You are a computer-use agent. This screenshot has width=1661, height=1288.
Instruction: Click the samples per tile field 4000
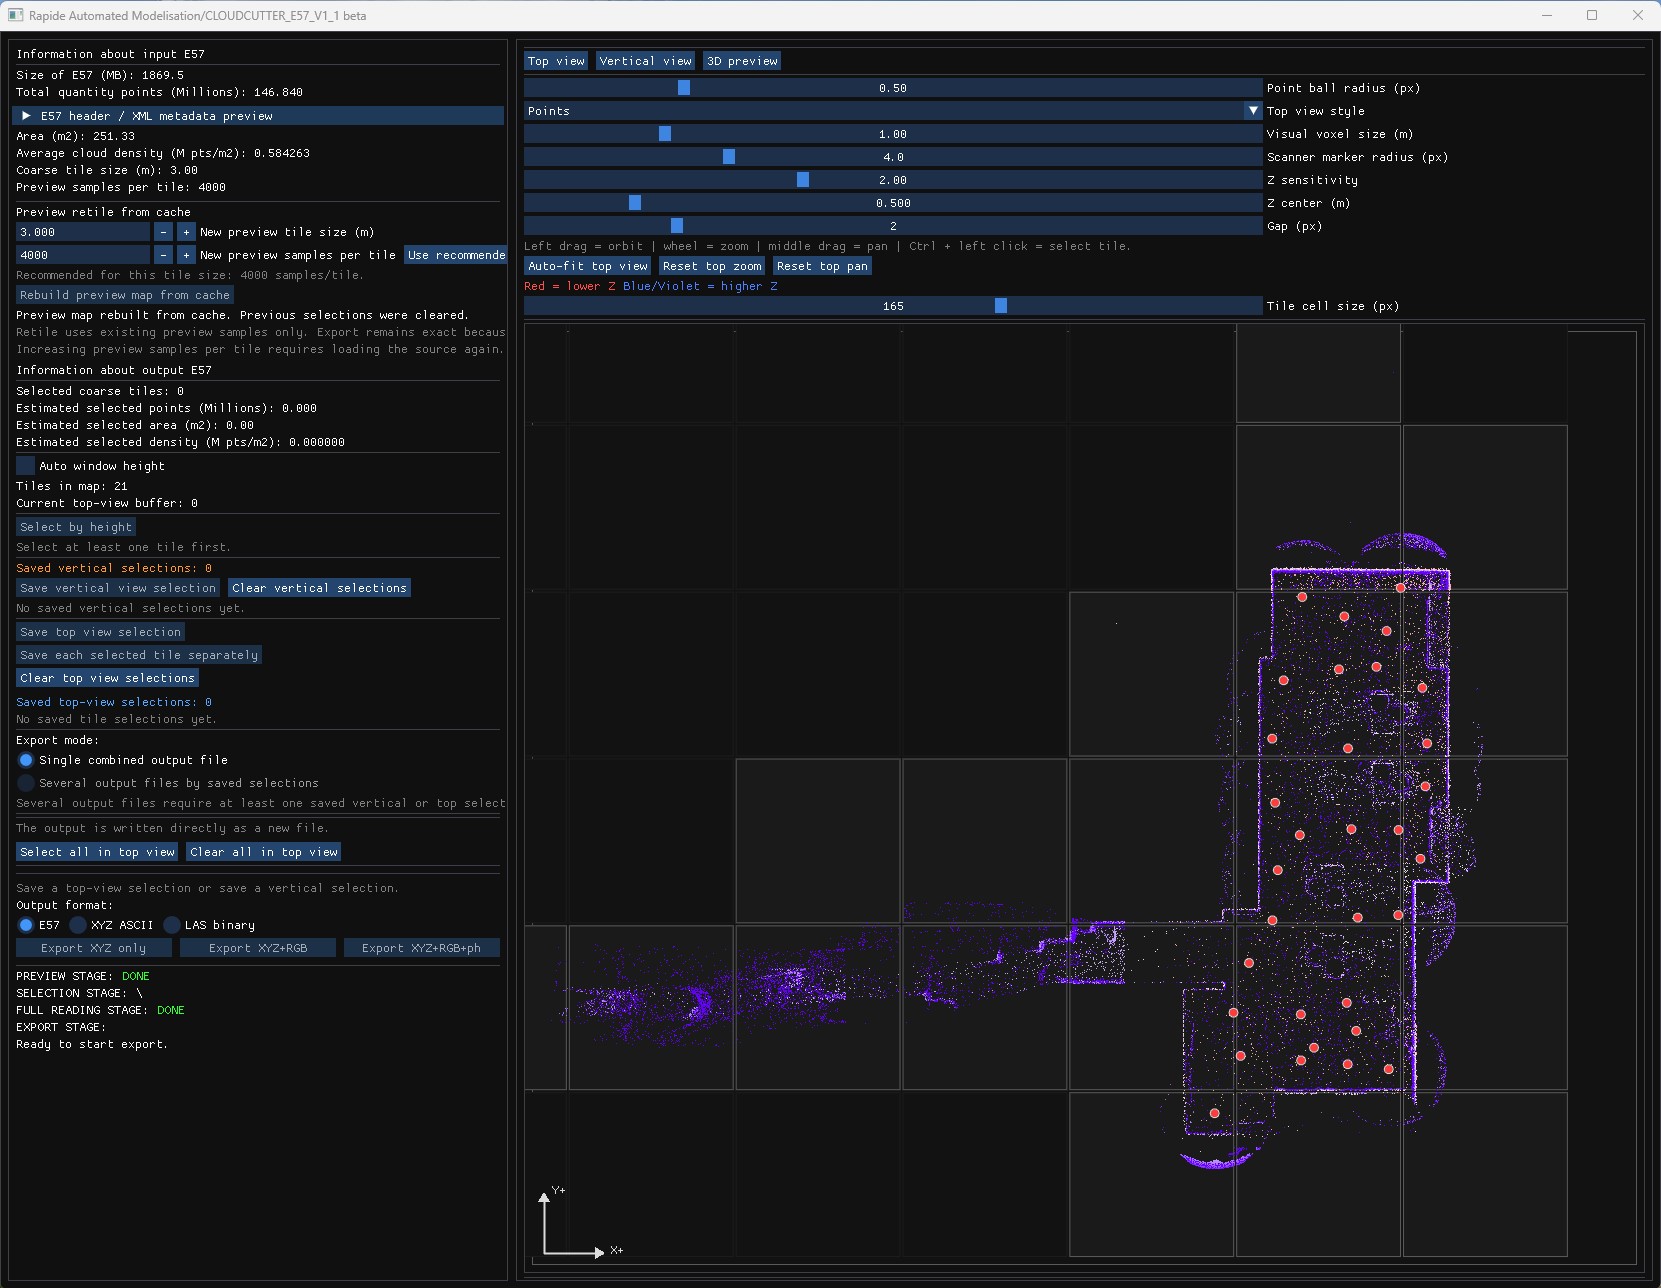pos(83,255)
